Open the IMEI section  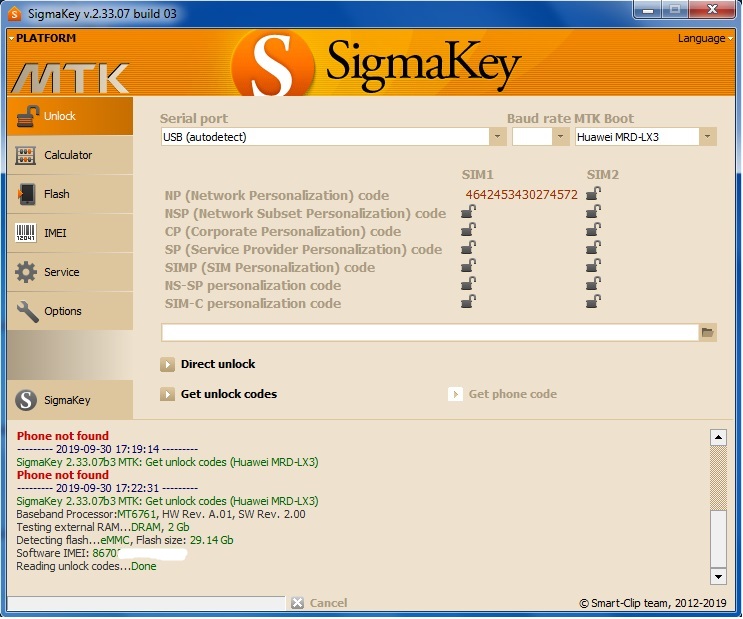point(70,233)
